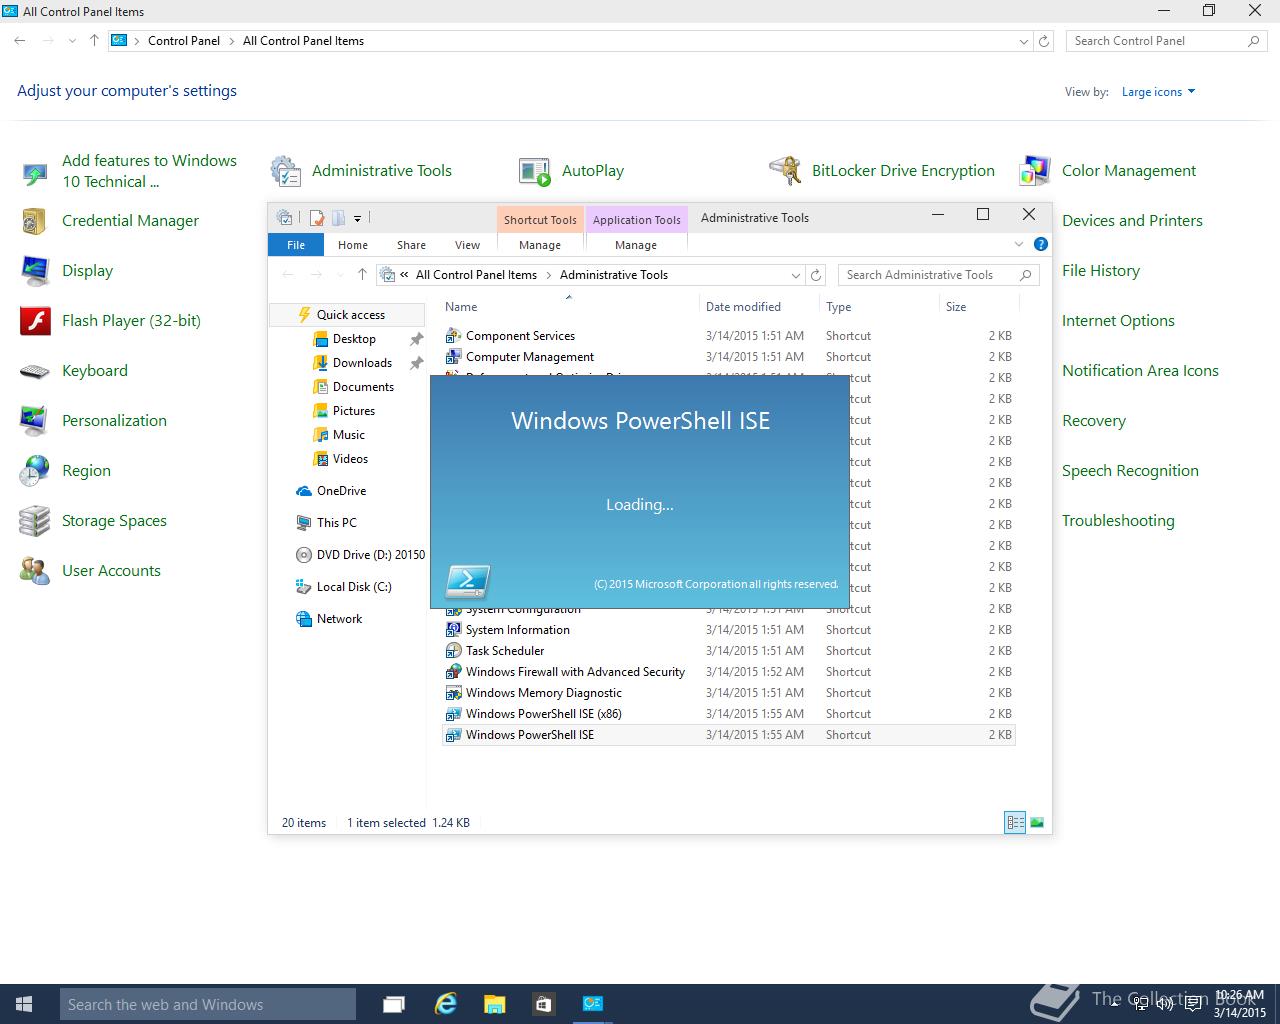Open recent locations dropdown in Control Panel

click(72, 41)
